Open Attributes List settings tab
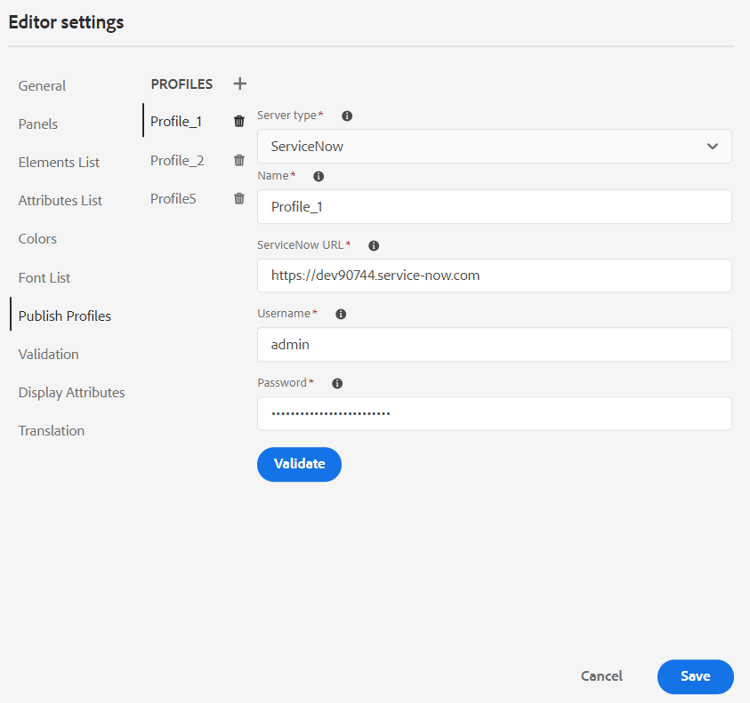 point(60,201)
